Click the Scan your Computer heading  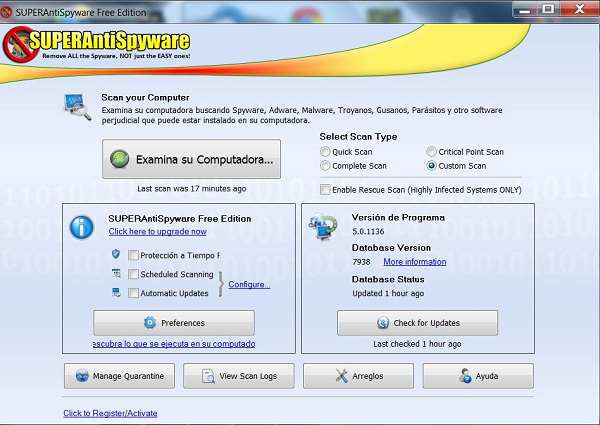(145, 98)
